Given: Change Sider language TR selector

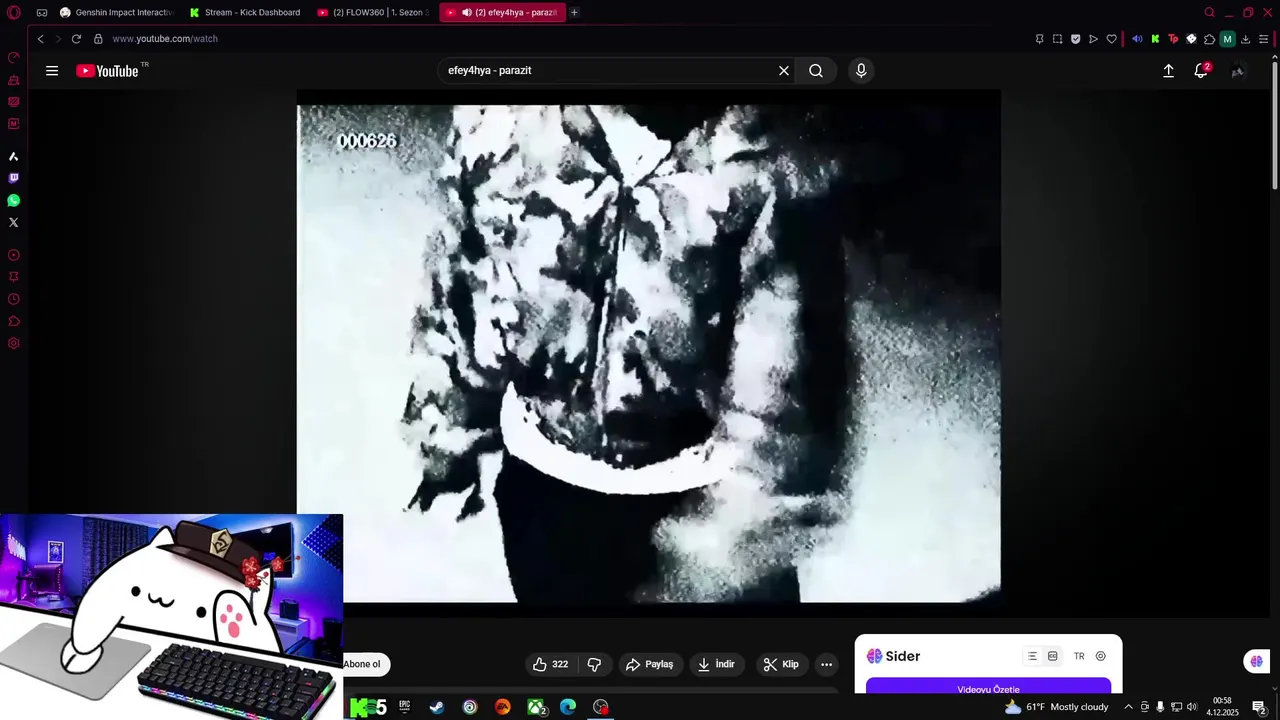Looking at the screenshot, I should point(1079,656).
